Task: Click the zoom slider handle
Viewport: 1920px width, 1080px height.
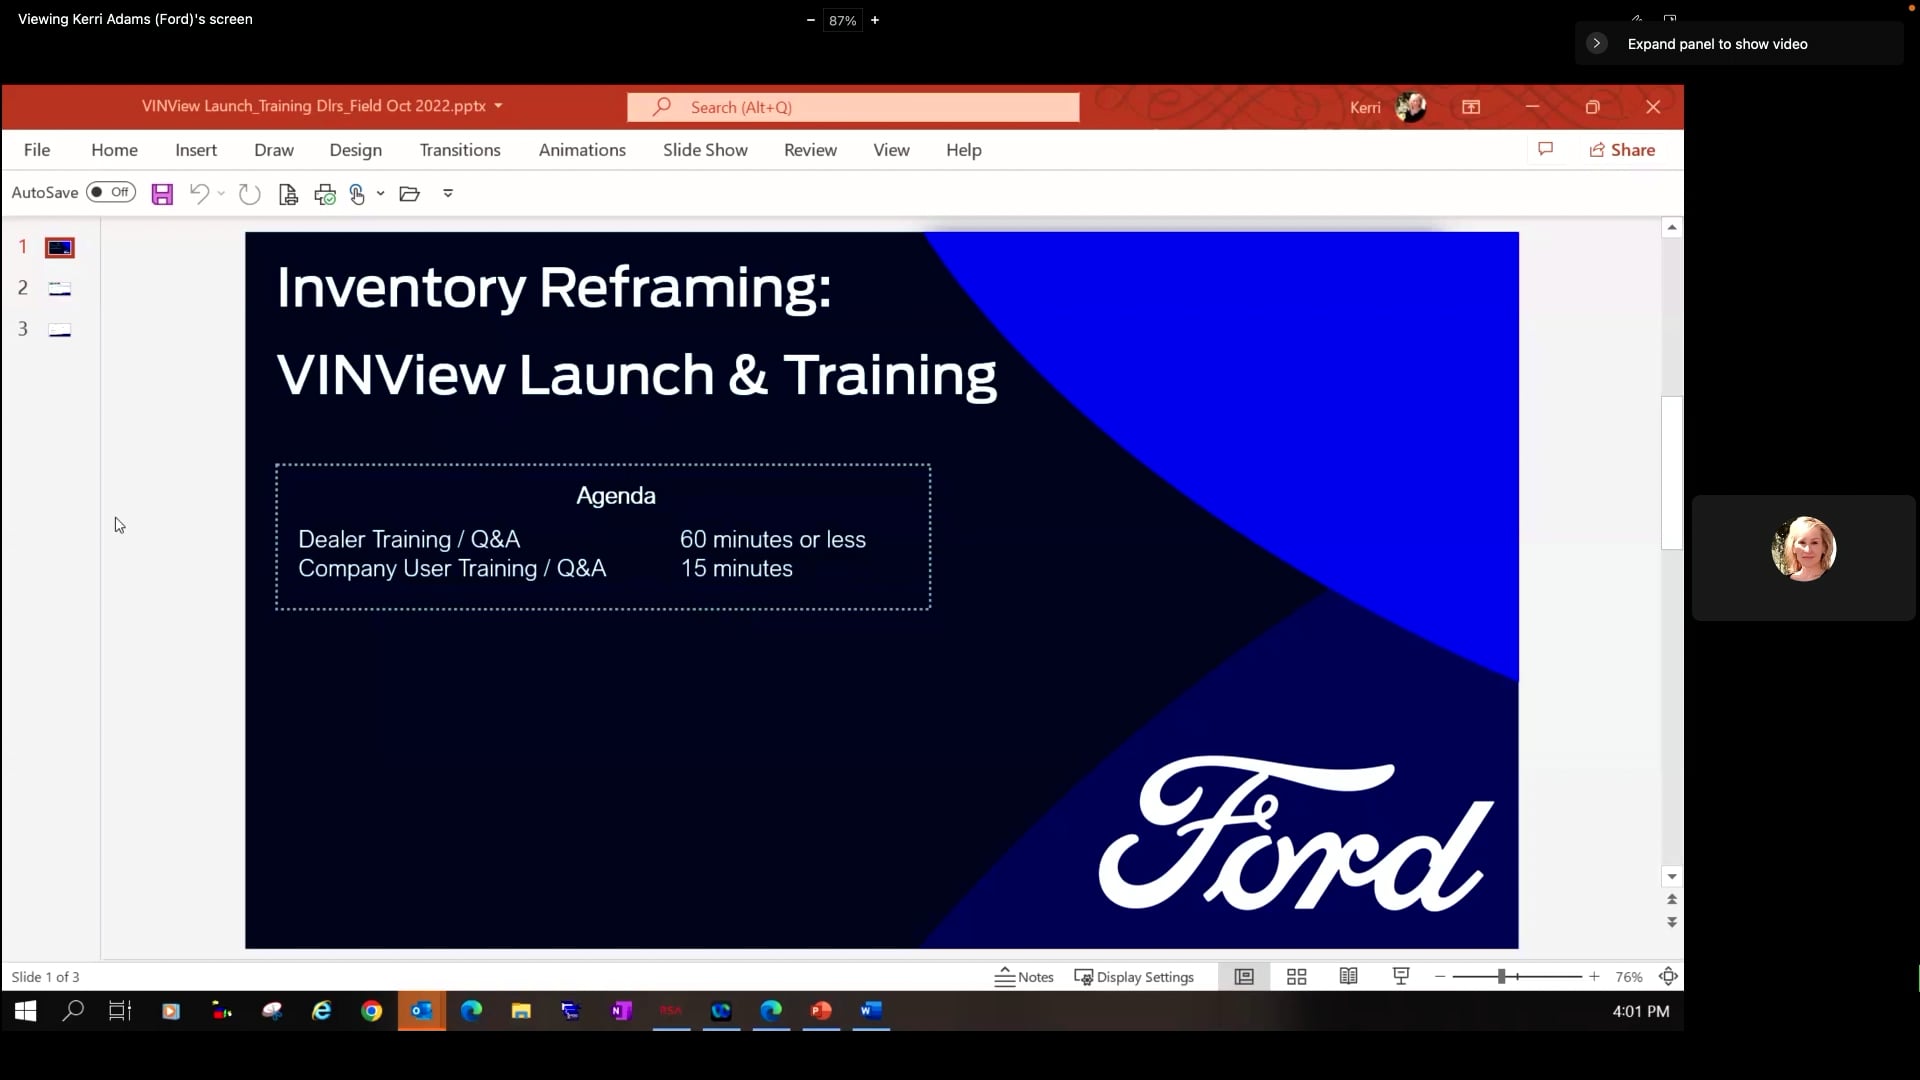Action: (x=1501, y=977)
